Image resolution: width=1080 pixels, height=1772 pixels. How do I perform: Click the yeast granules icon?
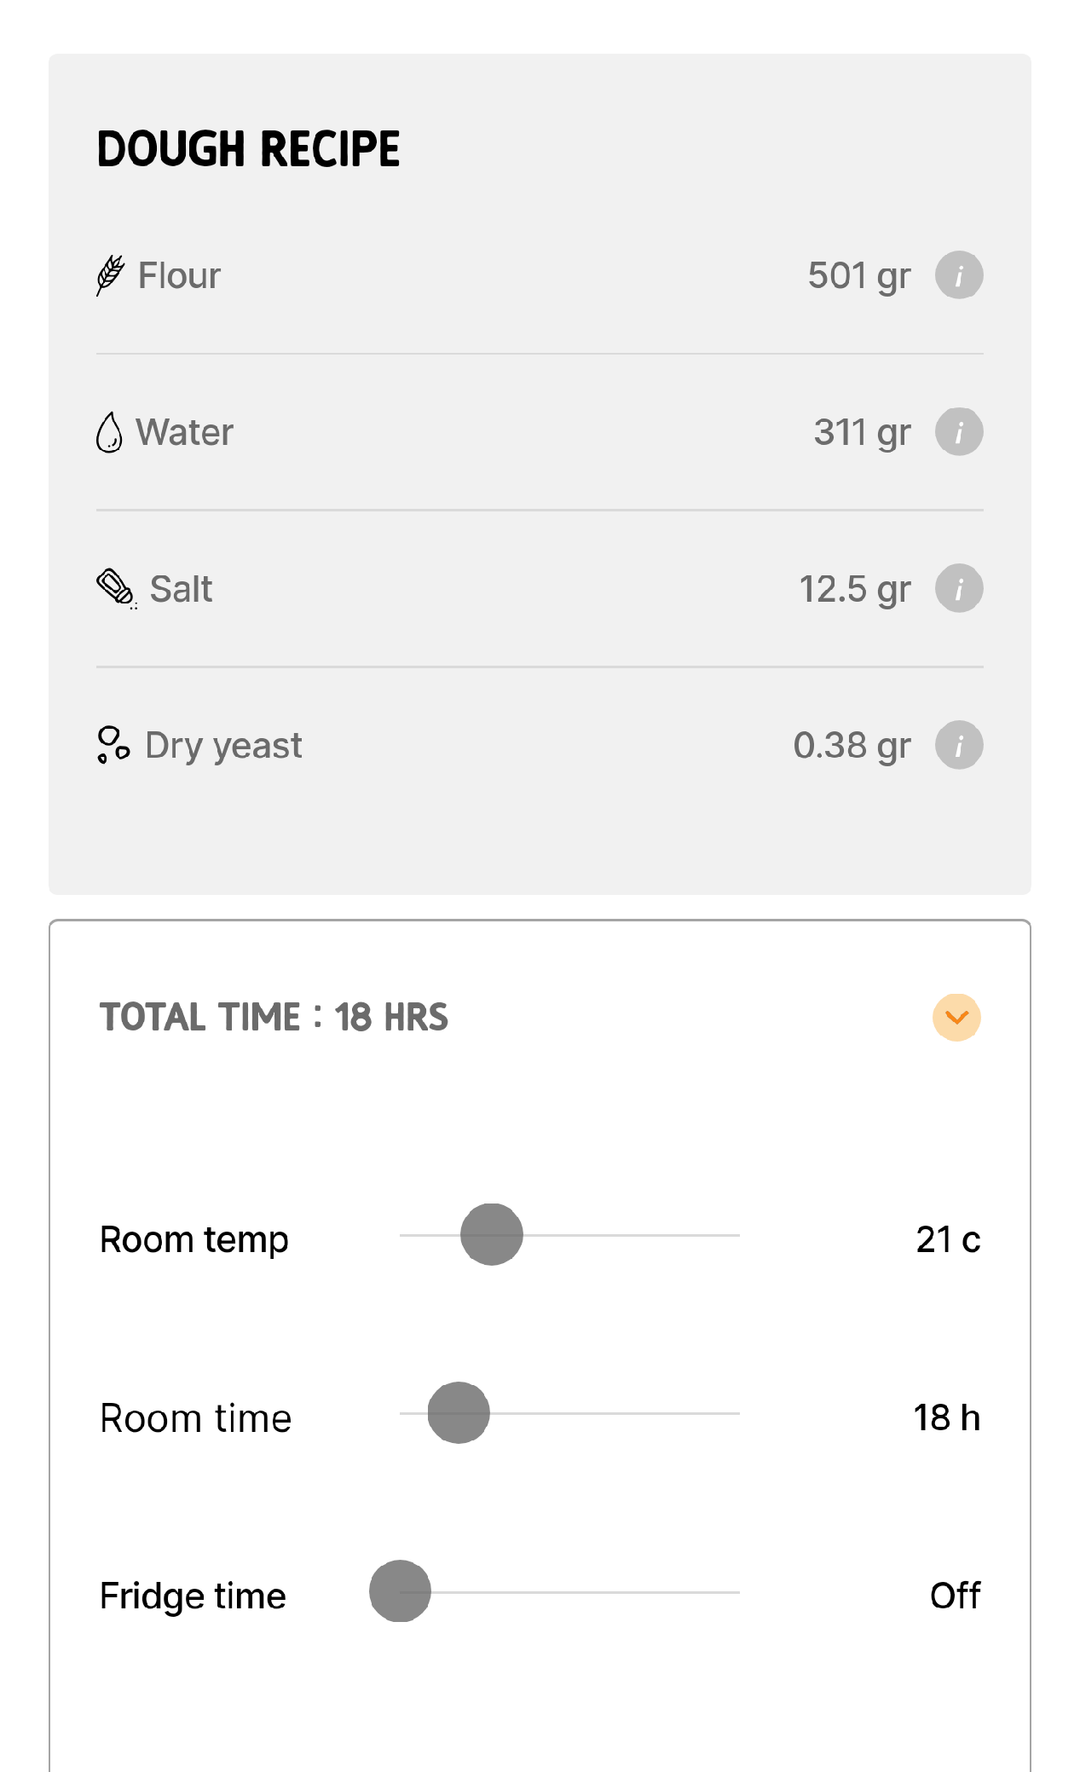[113, 745]
